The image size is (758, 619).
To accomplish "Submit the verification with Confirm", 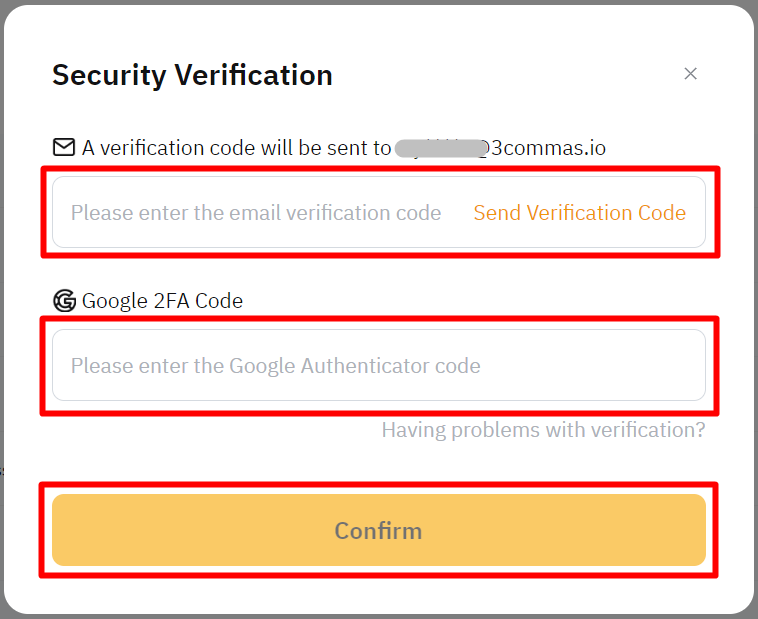I will coord(378,530).
